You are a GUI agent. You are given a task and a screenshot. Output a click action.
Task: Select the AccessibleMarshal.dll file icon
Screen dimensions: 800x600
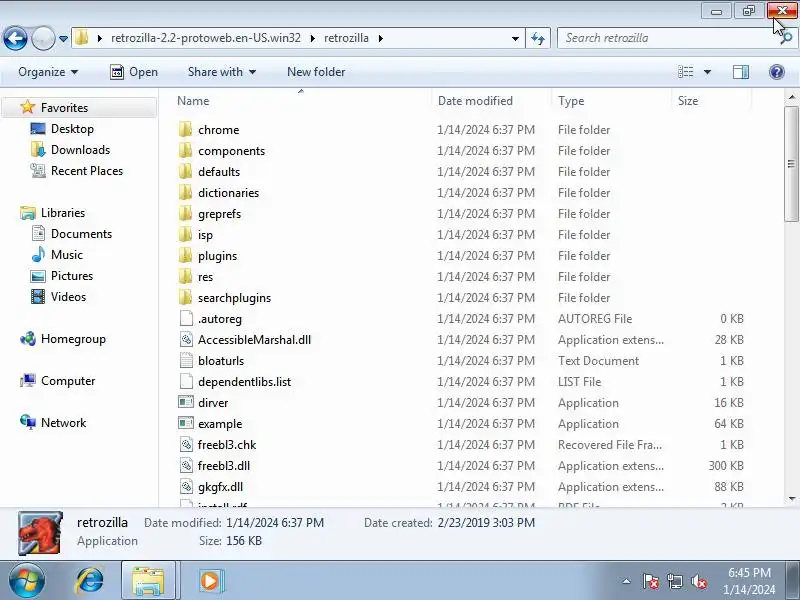(186, 339)
